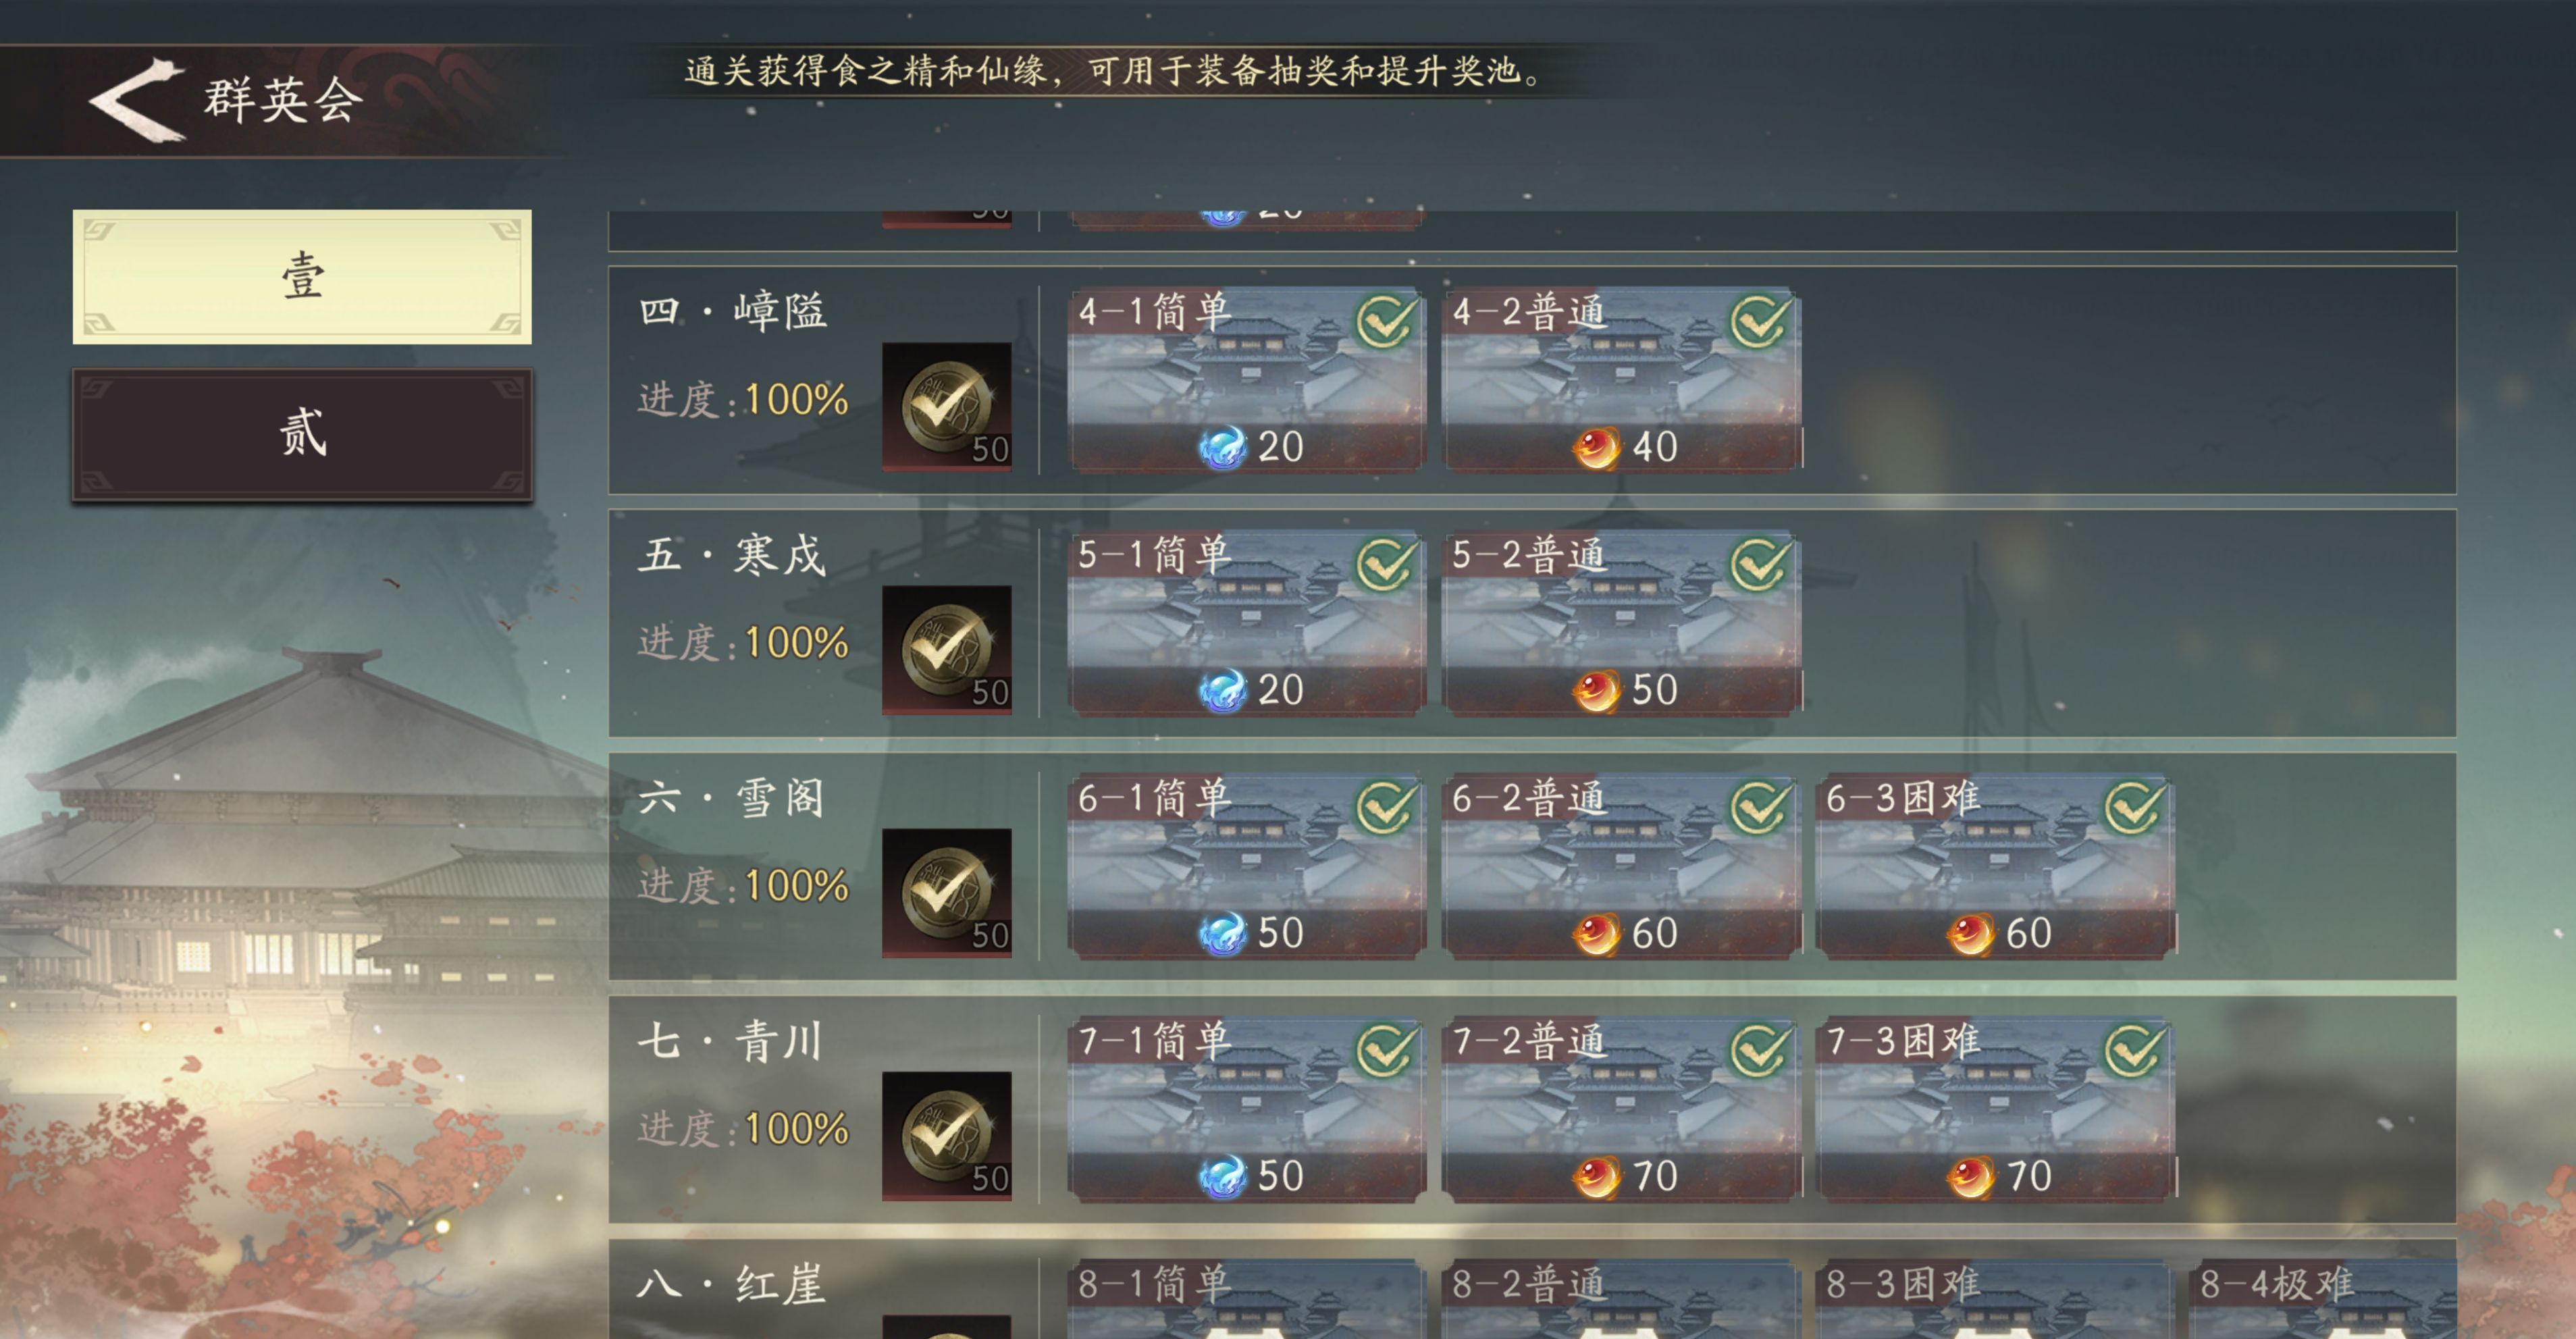
Task: Open stage 7-2 普通
Action: pyautogui.click(x=1621, y=1109)
